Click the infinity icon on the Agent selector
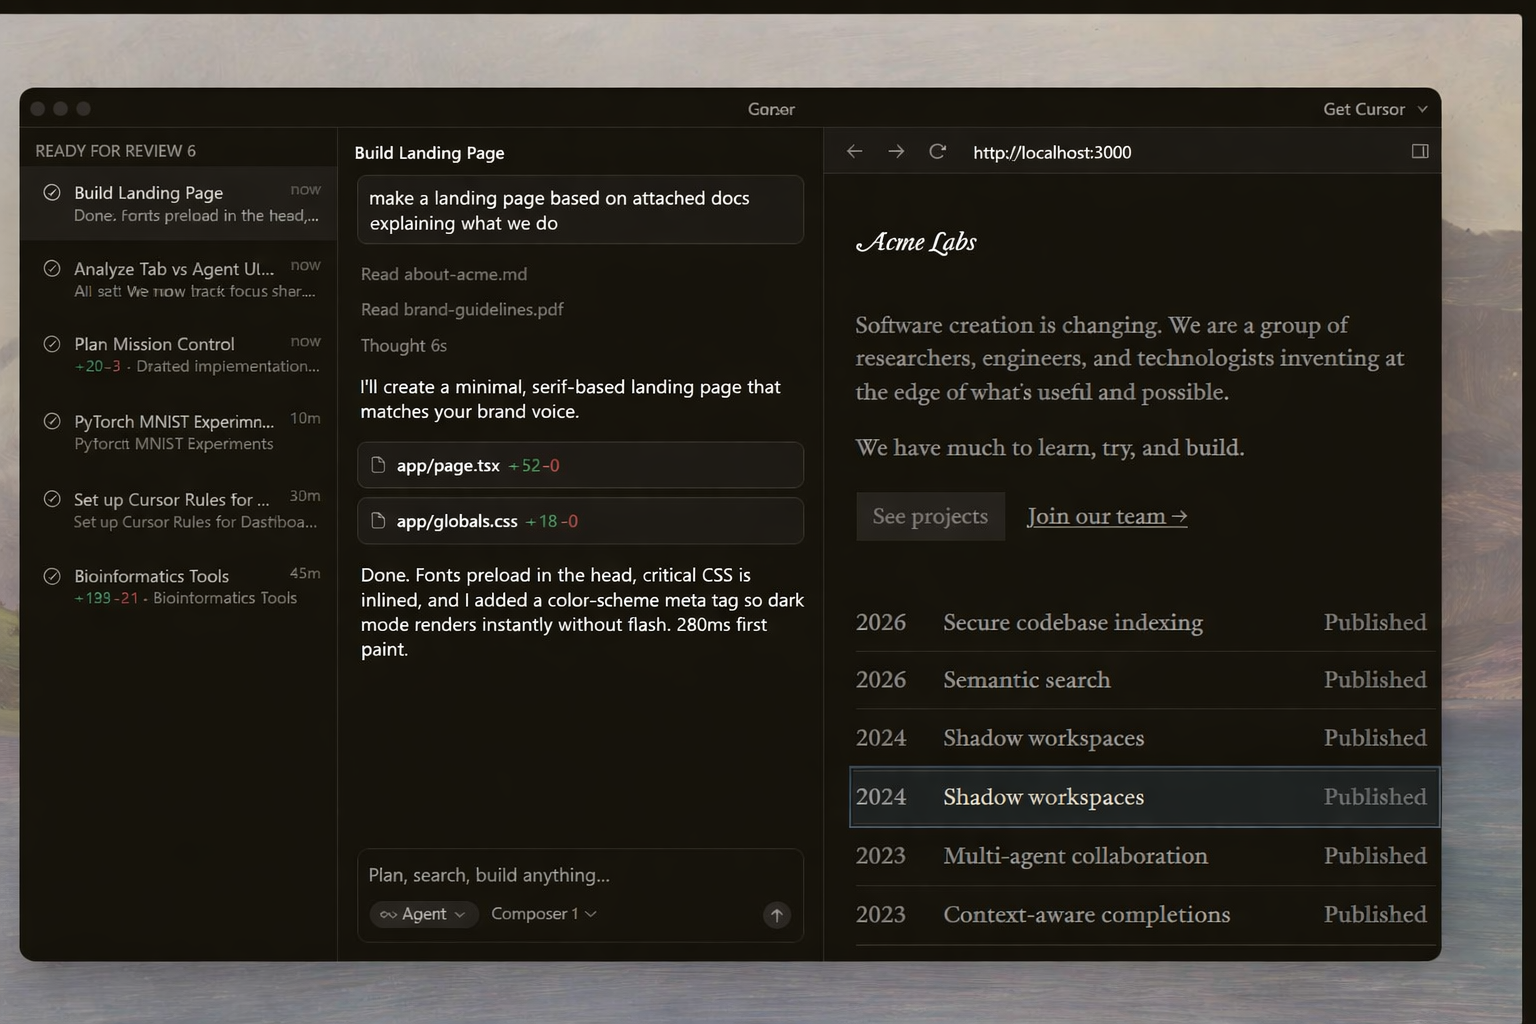Screen dimensions: 1536x1024 [388, 914]
